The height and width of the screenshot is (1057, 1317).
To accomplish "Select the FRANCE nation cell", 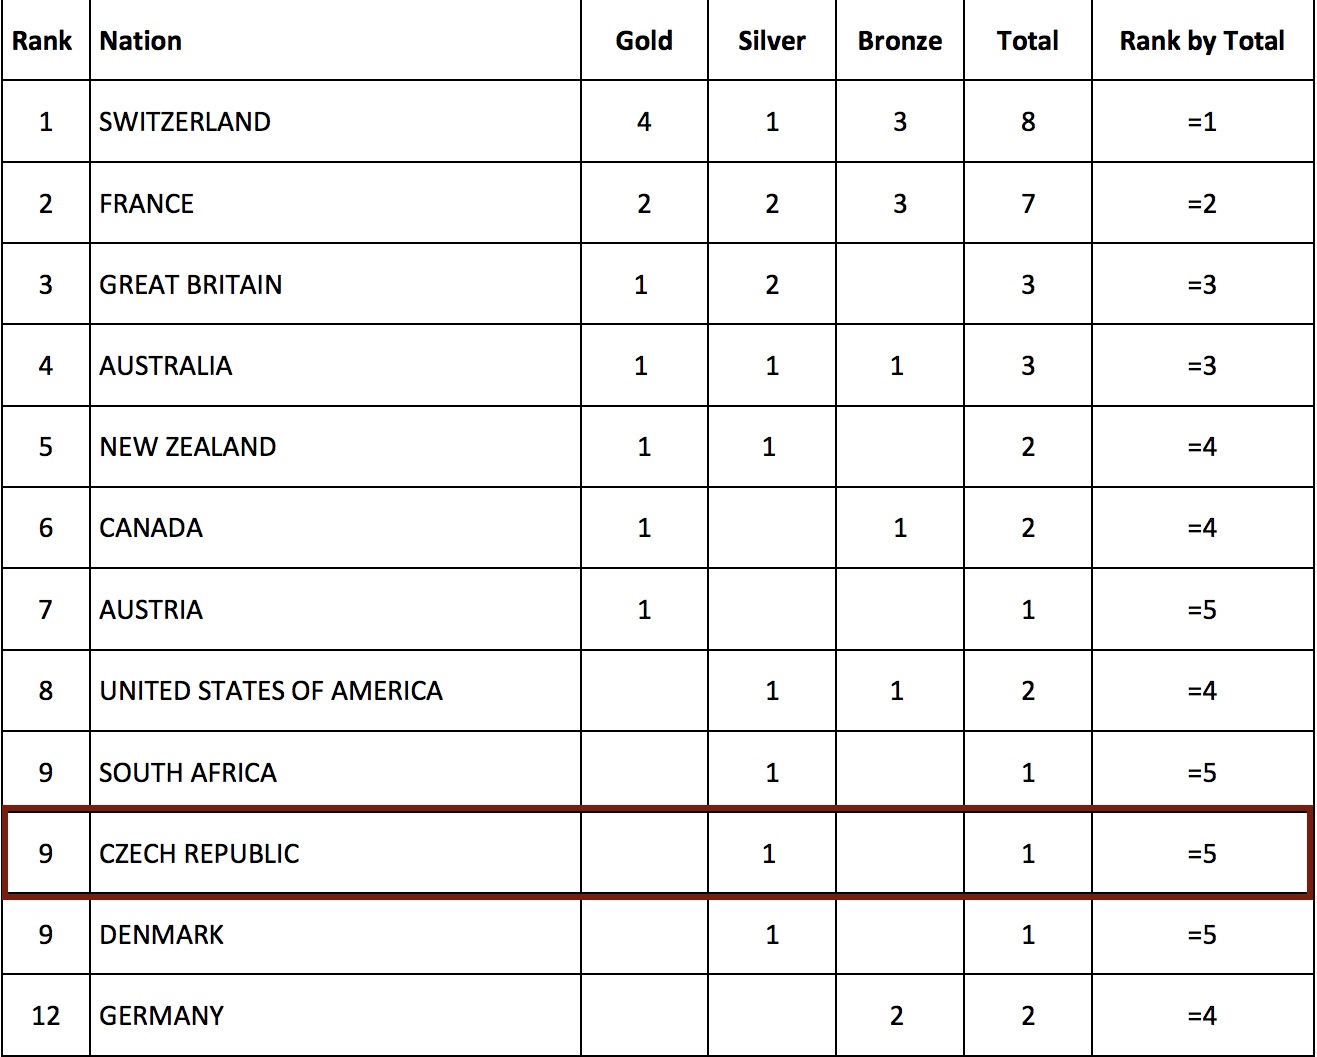I will 335,203.
